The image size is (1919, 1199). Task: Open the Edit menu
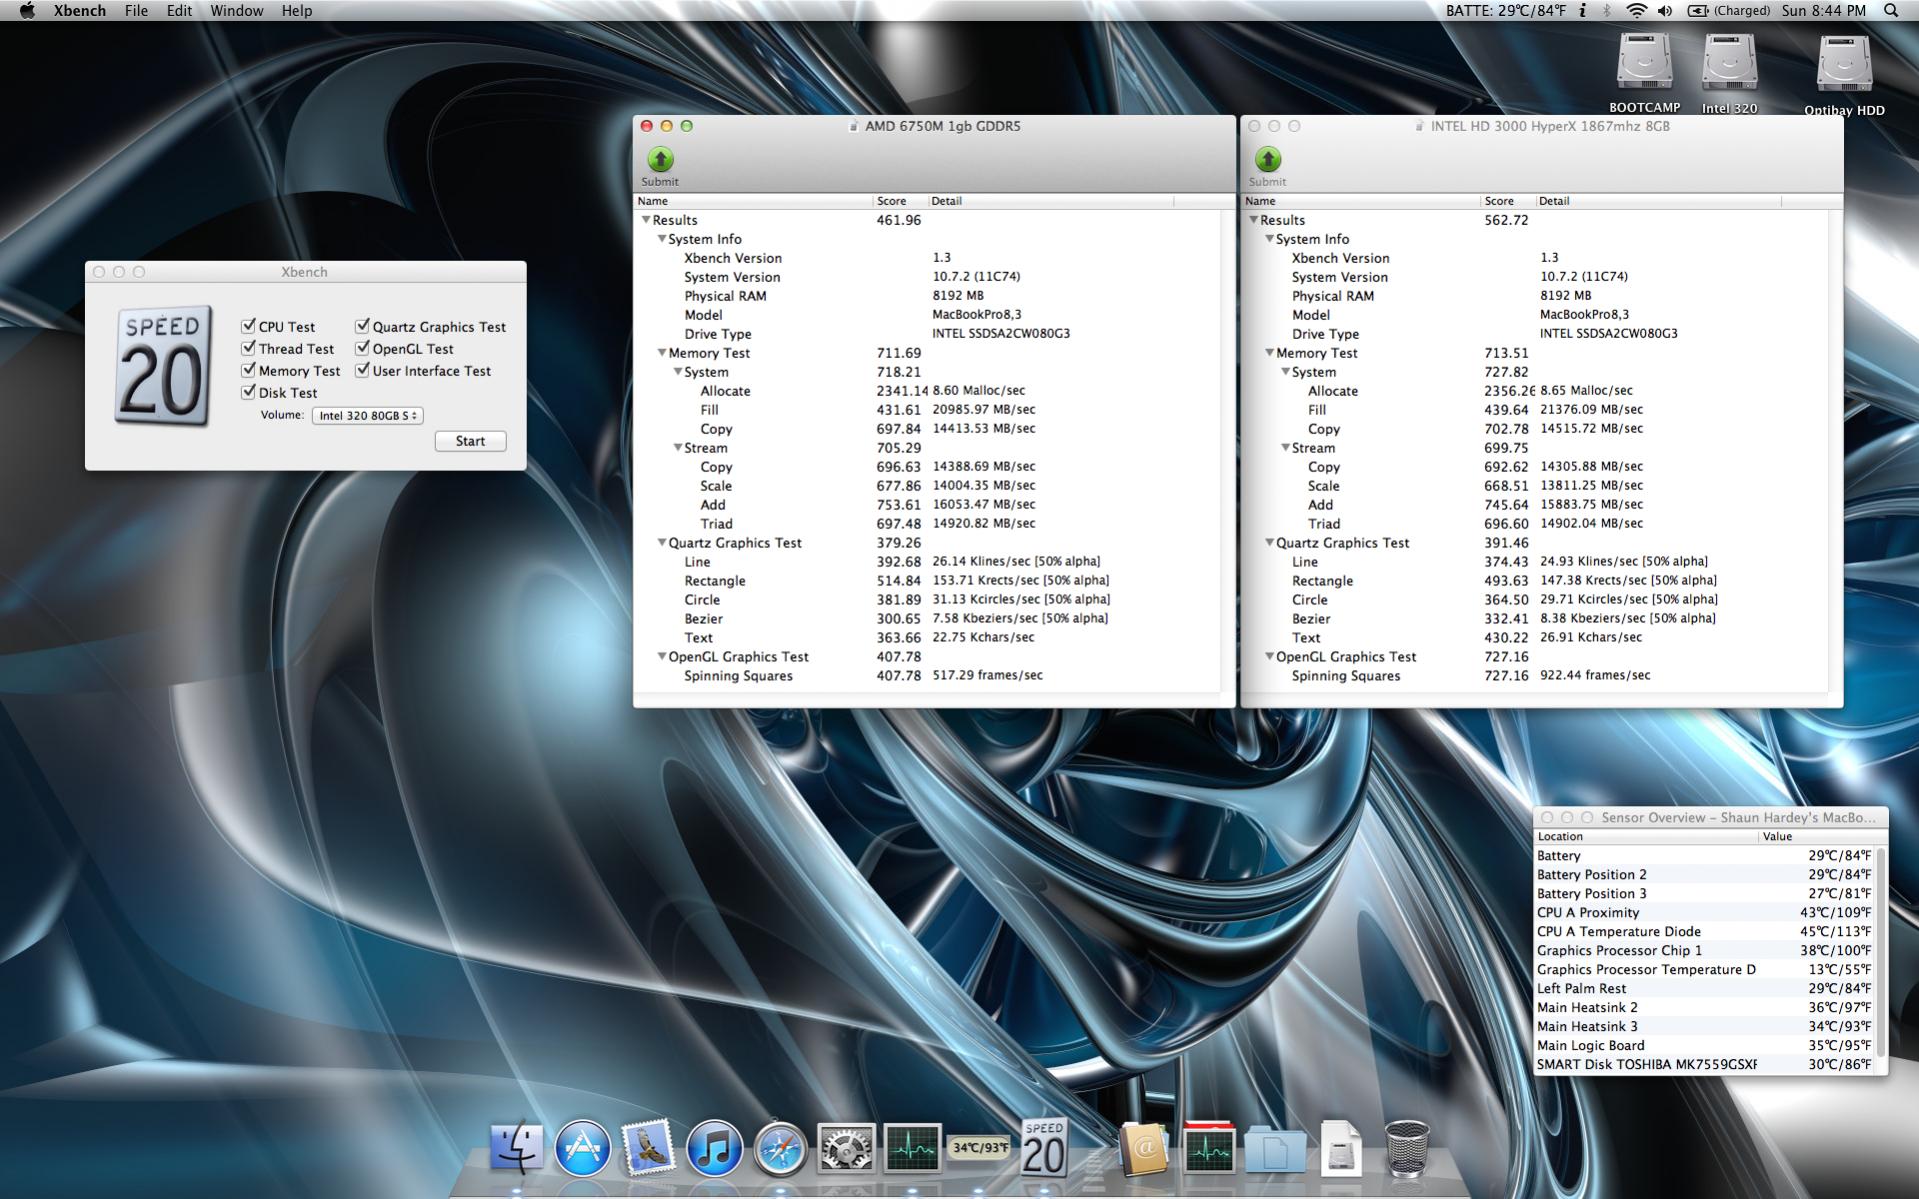(179, 10)
